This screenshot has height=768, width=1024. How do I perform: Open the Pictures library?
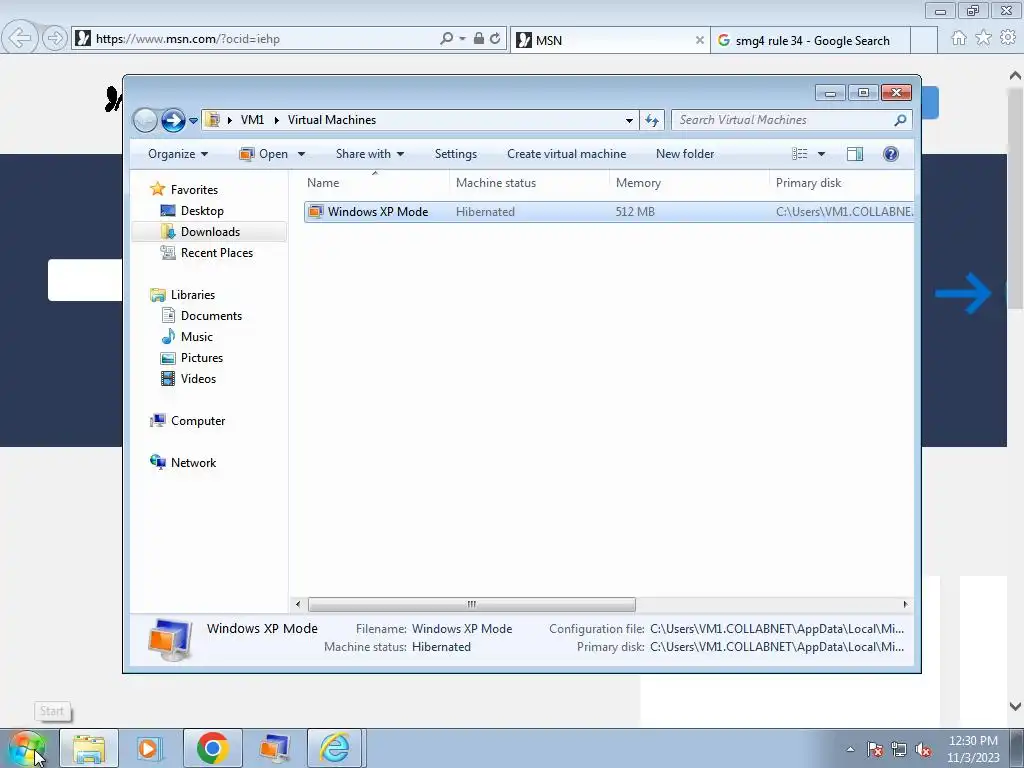click(x=201, y=358)
